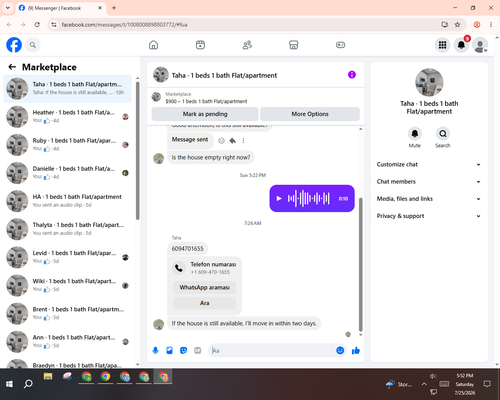This screenshot has width=500, height=400.
Task: Bookmark this page star icon
Action: 457,25
